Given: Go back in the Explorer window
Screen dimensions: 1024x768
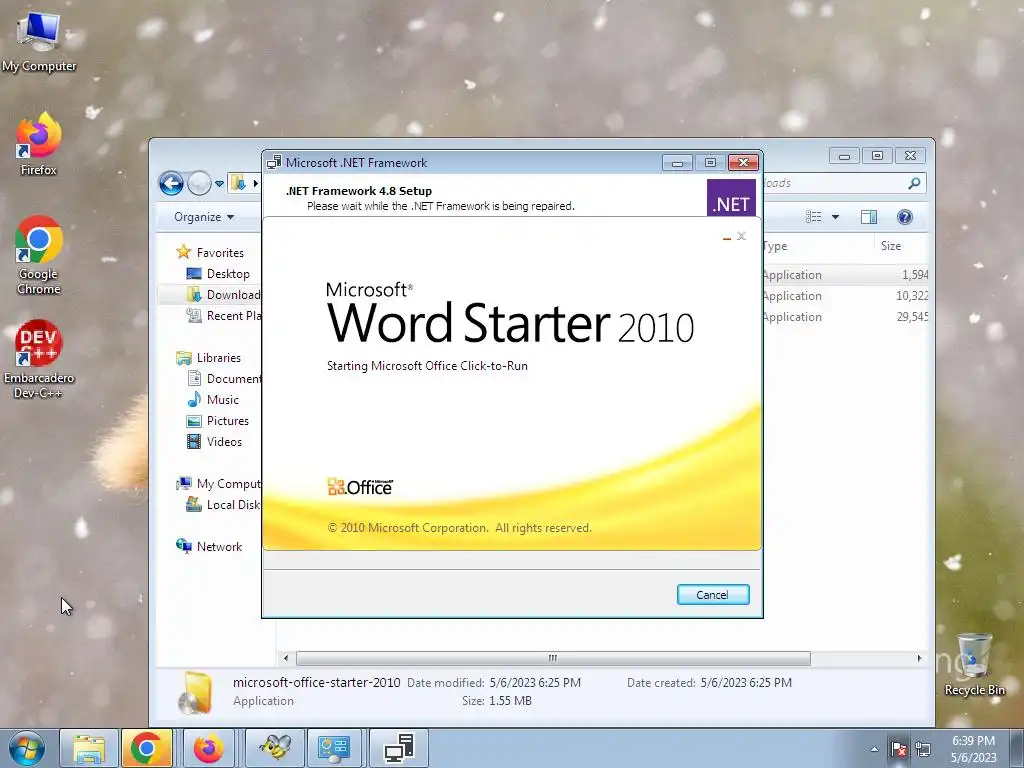Looking at the screenshot, I should (x=171, y=184).
